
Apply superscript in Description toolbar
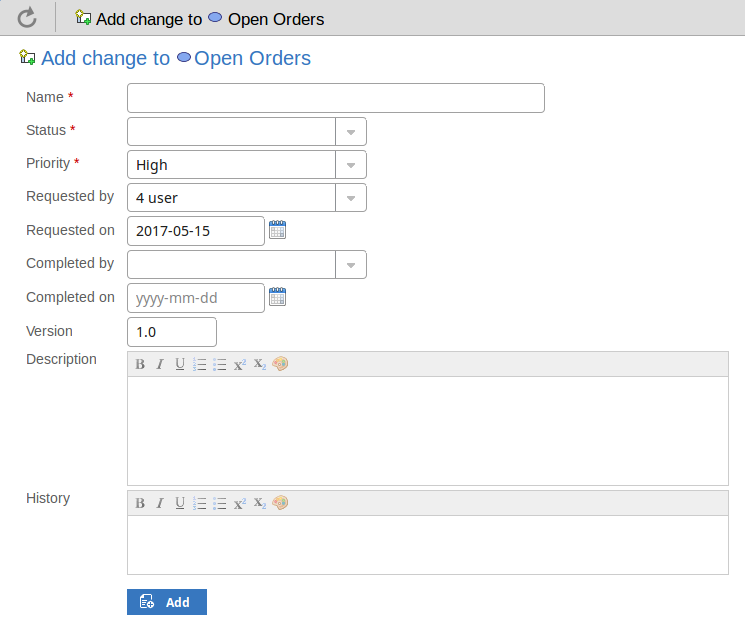point(240,365)
